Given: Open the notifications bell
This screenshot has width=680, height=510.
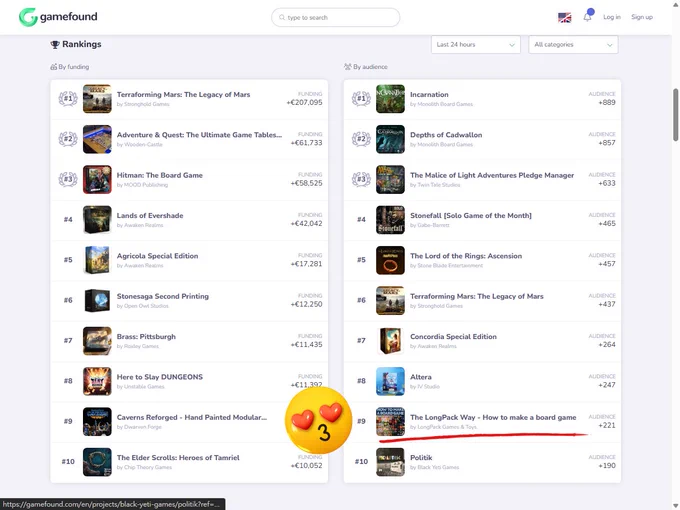Looking at the screenshot, I should 587,17.
